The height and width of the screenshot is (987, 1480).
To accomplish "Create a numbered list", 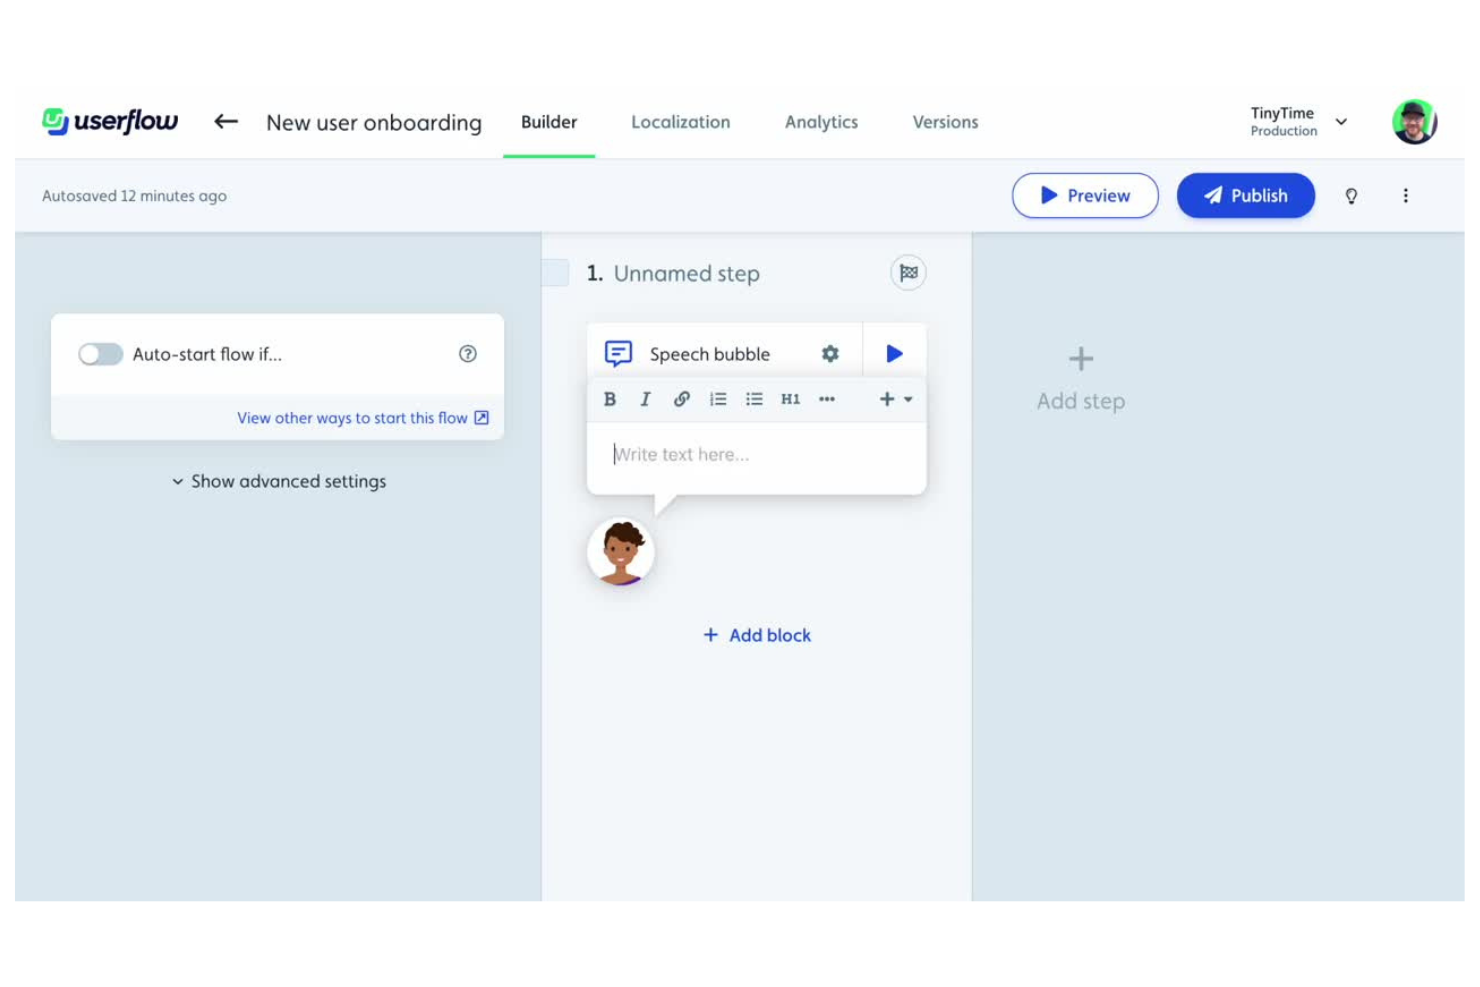I will (718, 399).
